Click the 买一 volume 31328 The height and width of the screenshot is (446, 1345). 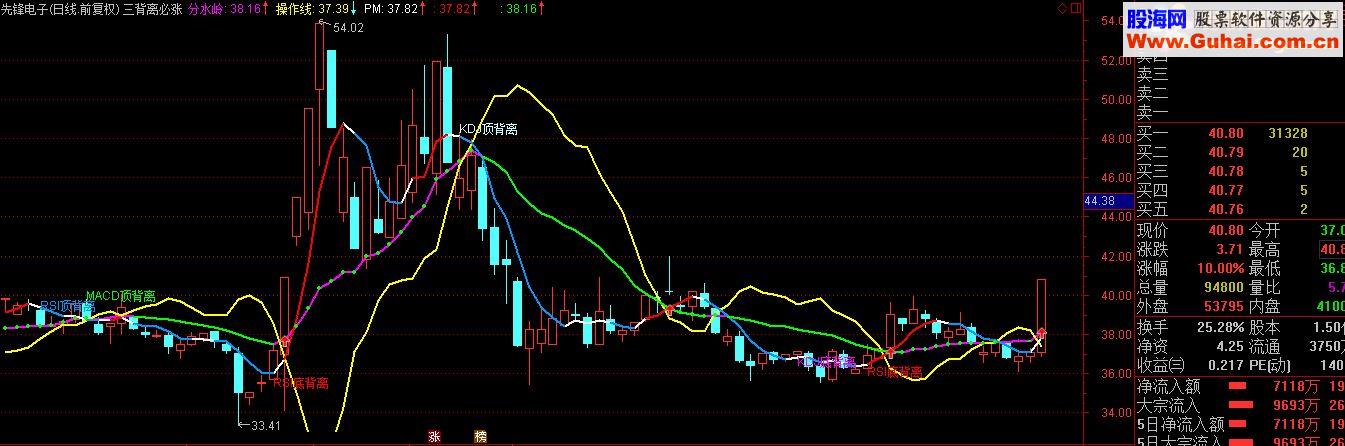(x=1287, y=133)
